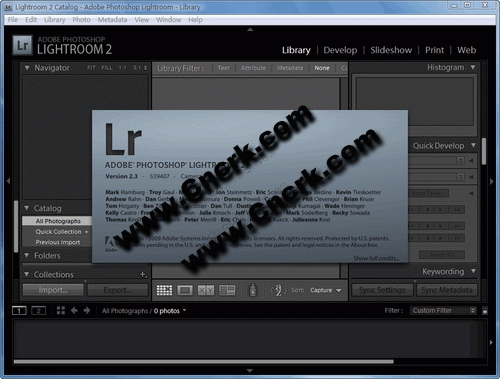Viewport: 500px width, 379px height.
Task: Go back with filmstrip left arrow
Action: click(x=74, y=311)
